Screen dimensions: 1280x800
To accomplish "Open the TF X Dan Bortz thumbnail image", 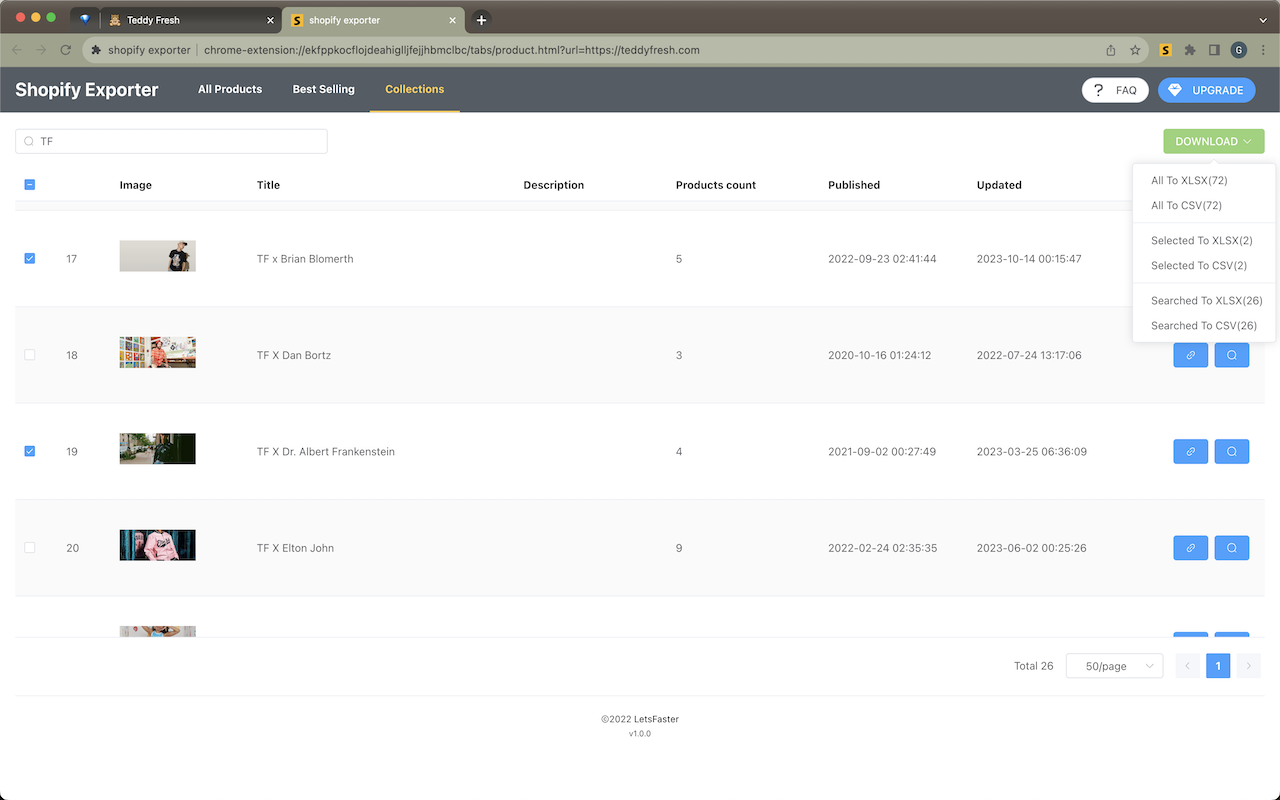I will click(x=157, y=352).
